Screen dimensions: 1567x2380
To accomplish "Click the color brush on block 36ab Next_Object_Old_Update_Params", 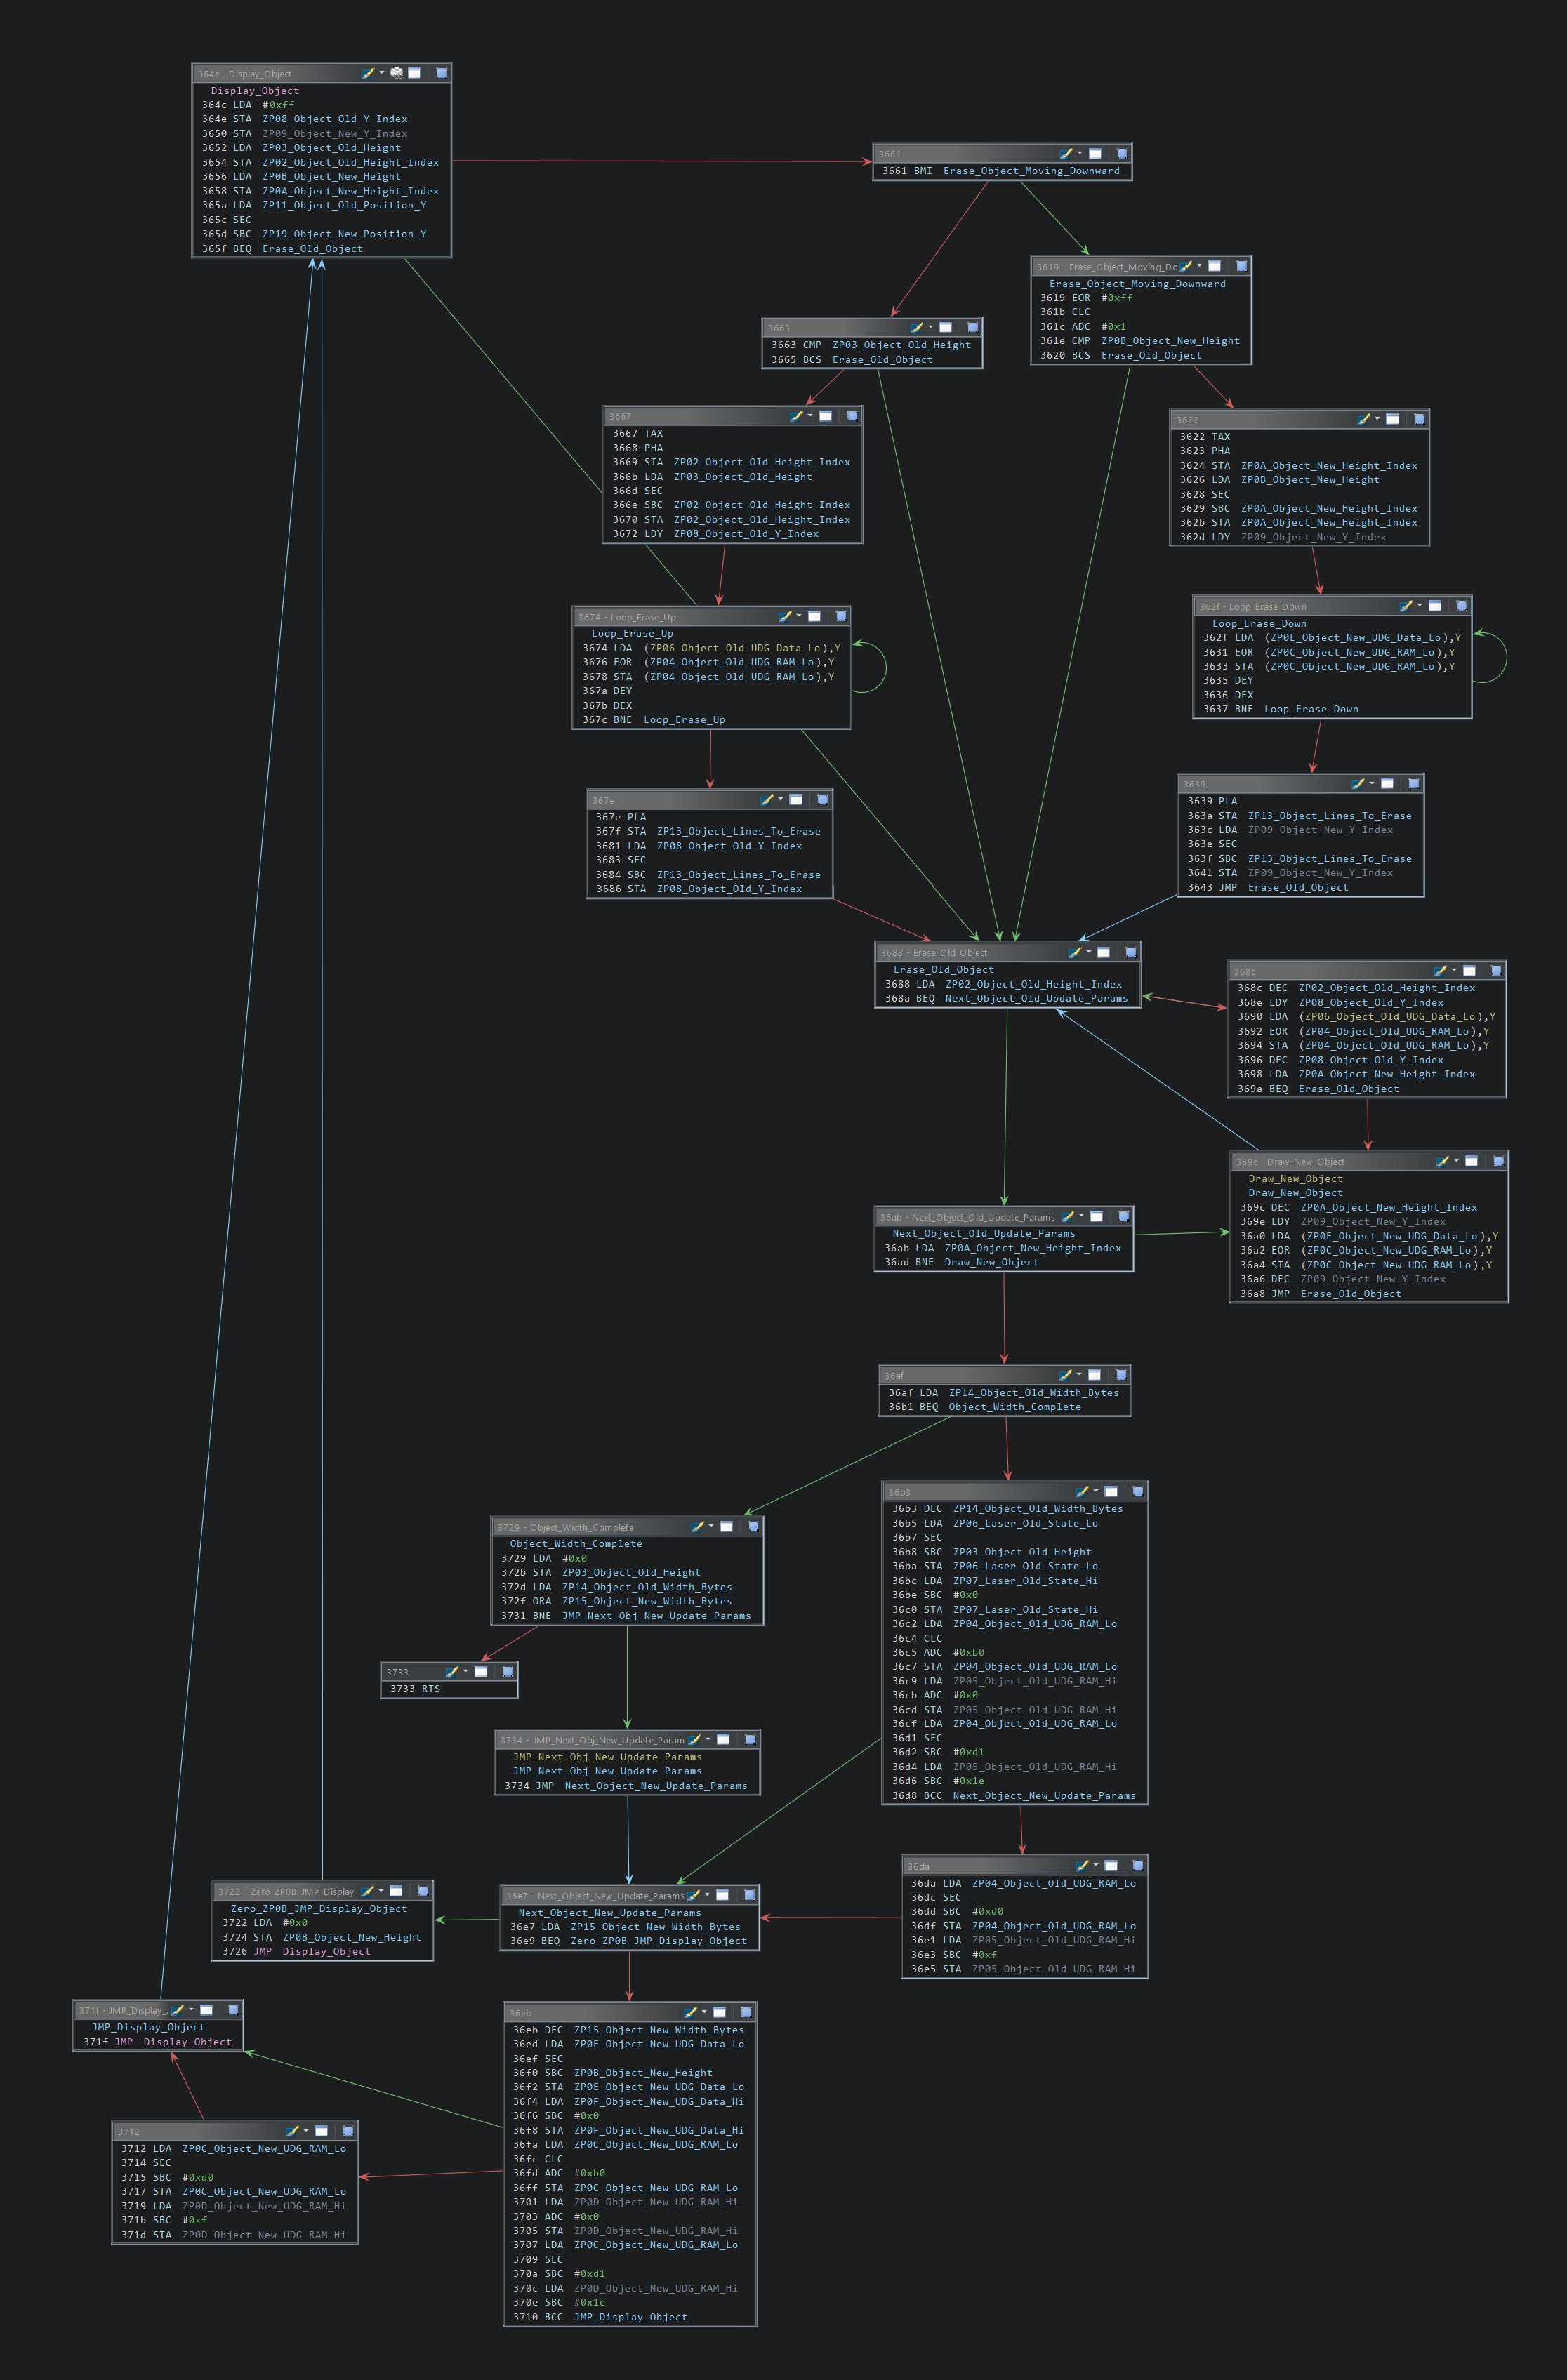I will click(x=1067, y=1216).
